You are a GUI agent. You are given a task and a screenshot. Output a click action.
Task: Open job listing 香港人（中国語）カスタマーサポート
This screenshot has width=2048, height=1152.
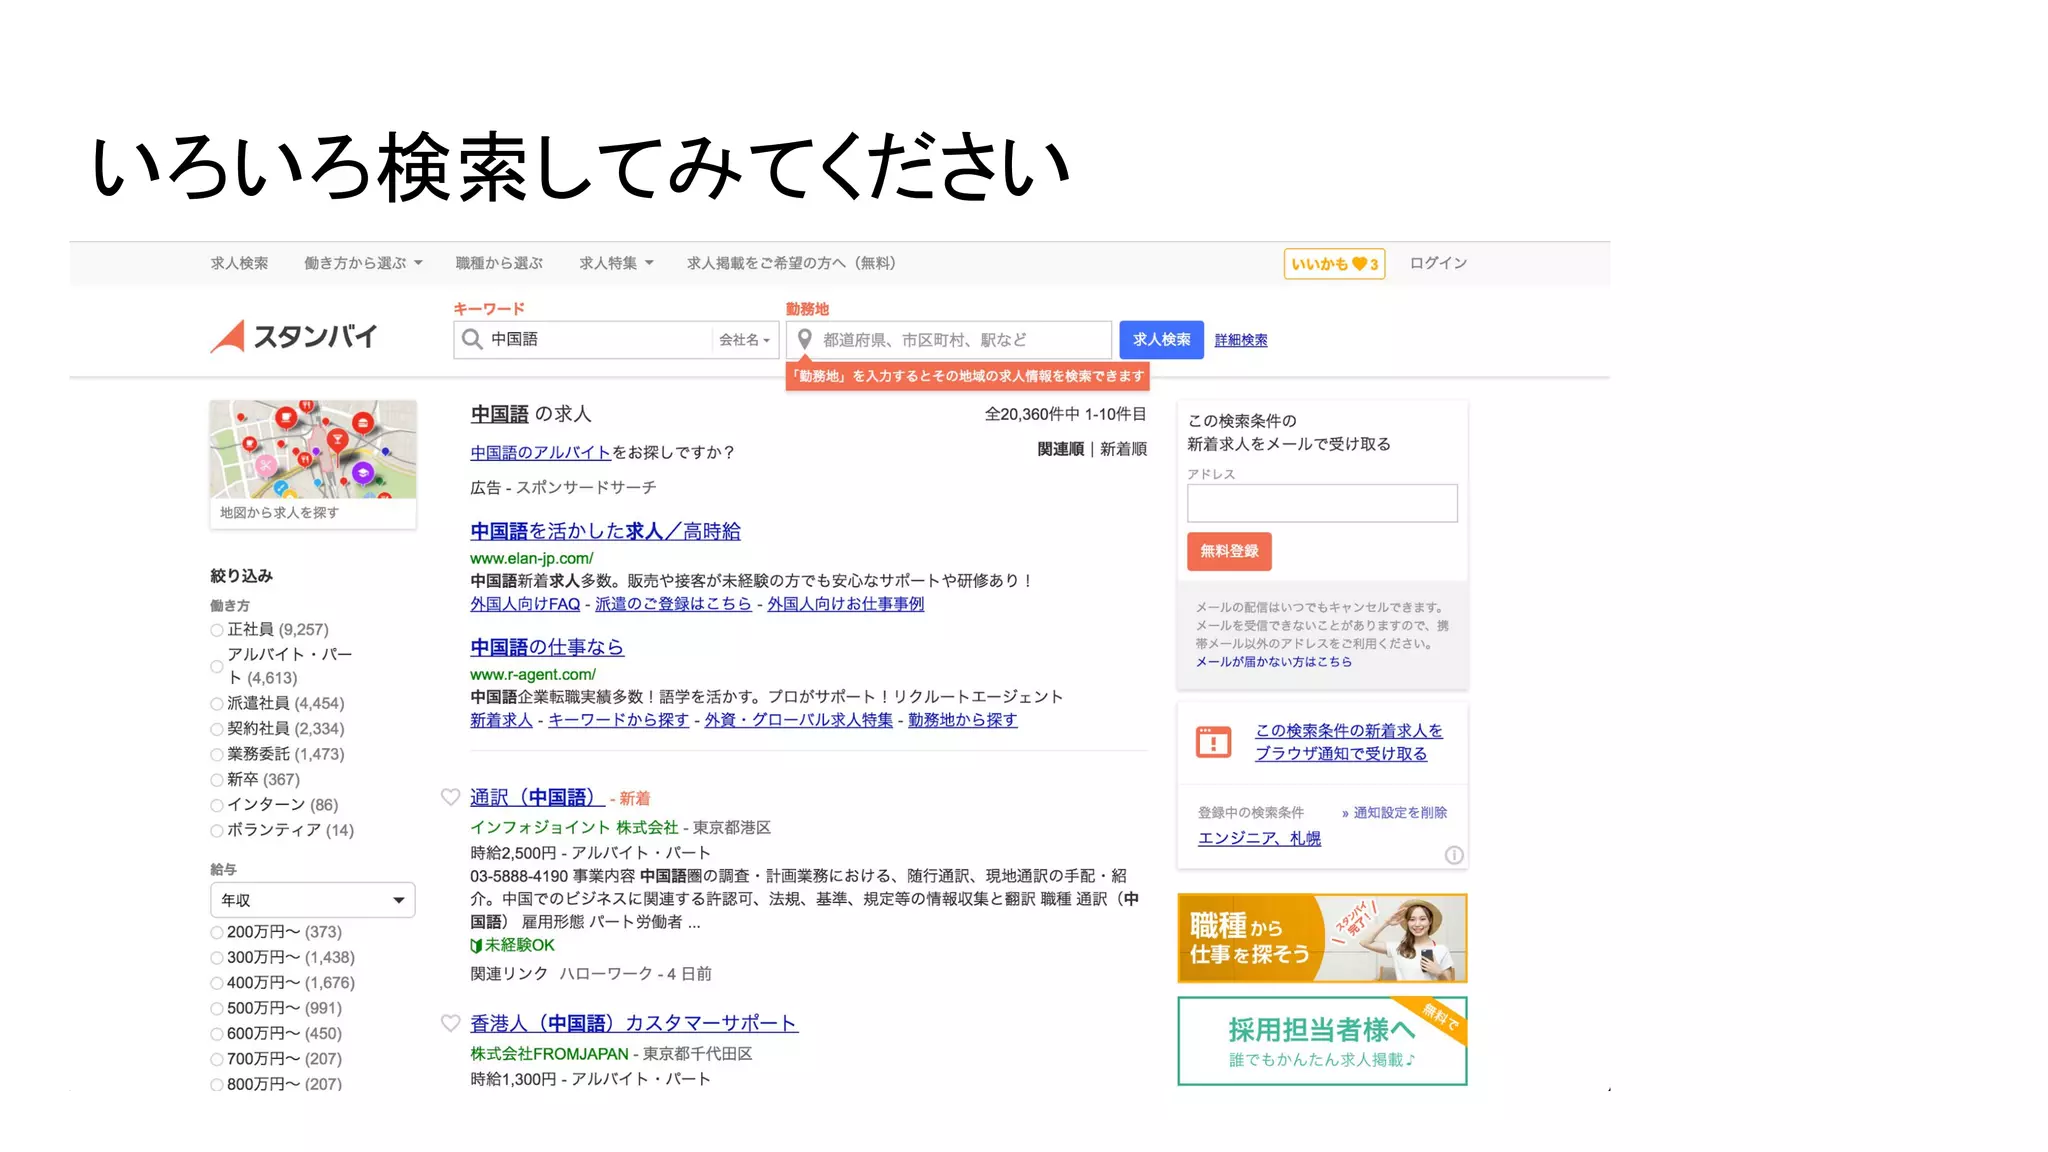coord(634,1023)
